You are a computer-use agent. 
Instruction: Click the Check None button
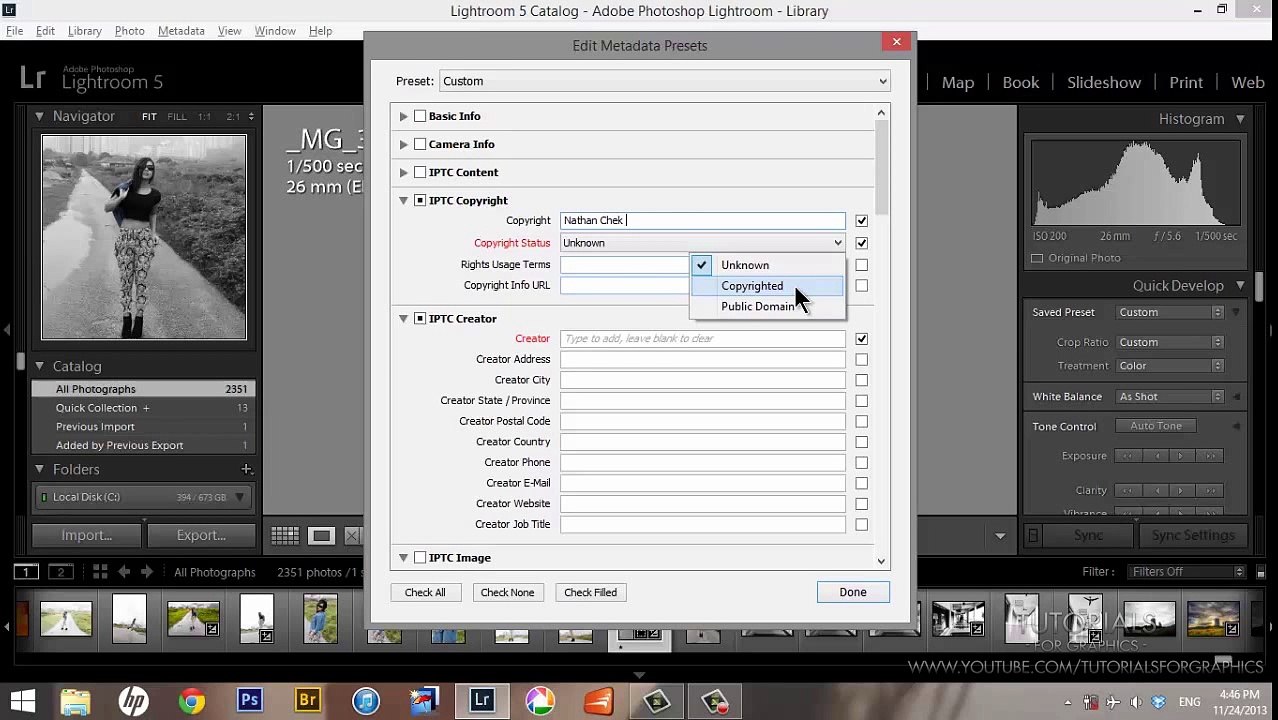[507, 593]
